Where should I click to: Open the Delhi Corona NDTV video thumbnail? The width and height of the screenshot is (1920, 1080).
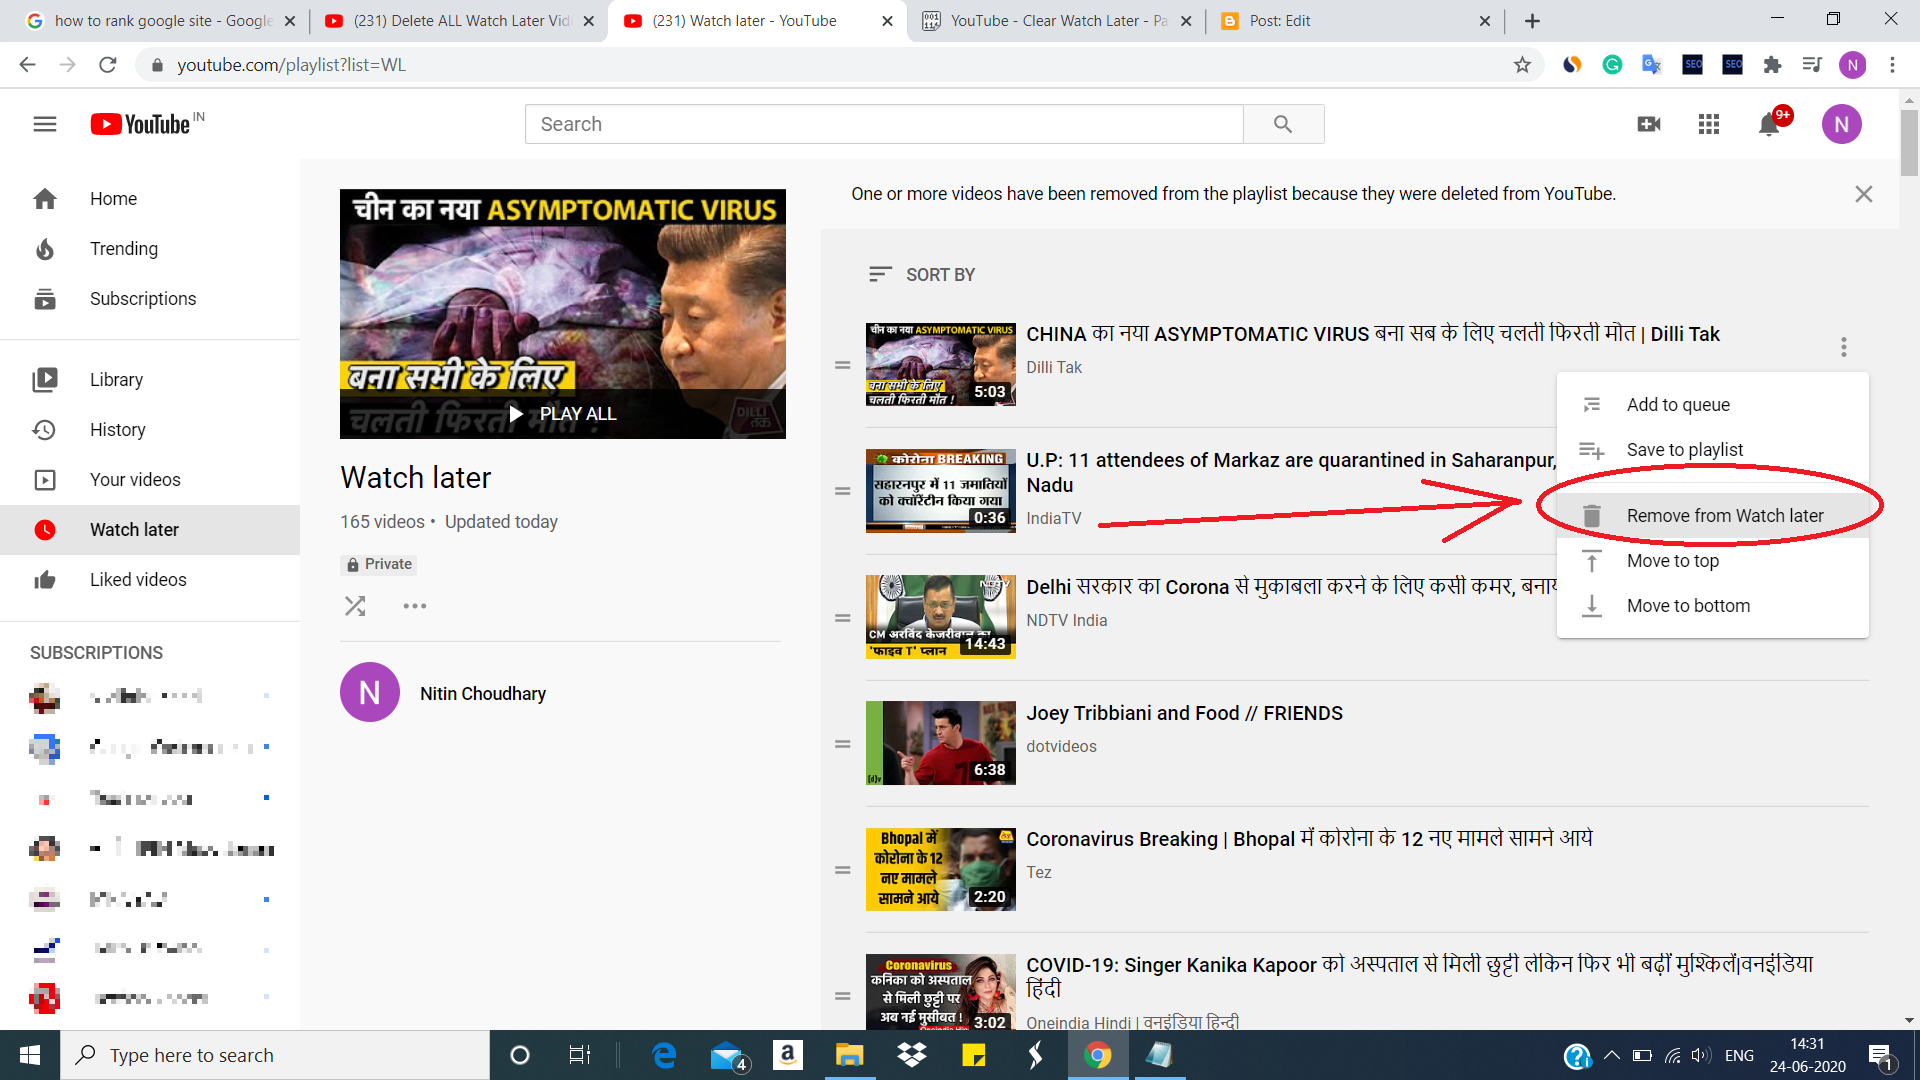tap(941, 617)
